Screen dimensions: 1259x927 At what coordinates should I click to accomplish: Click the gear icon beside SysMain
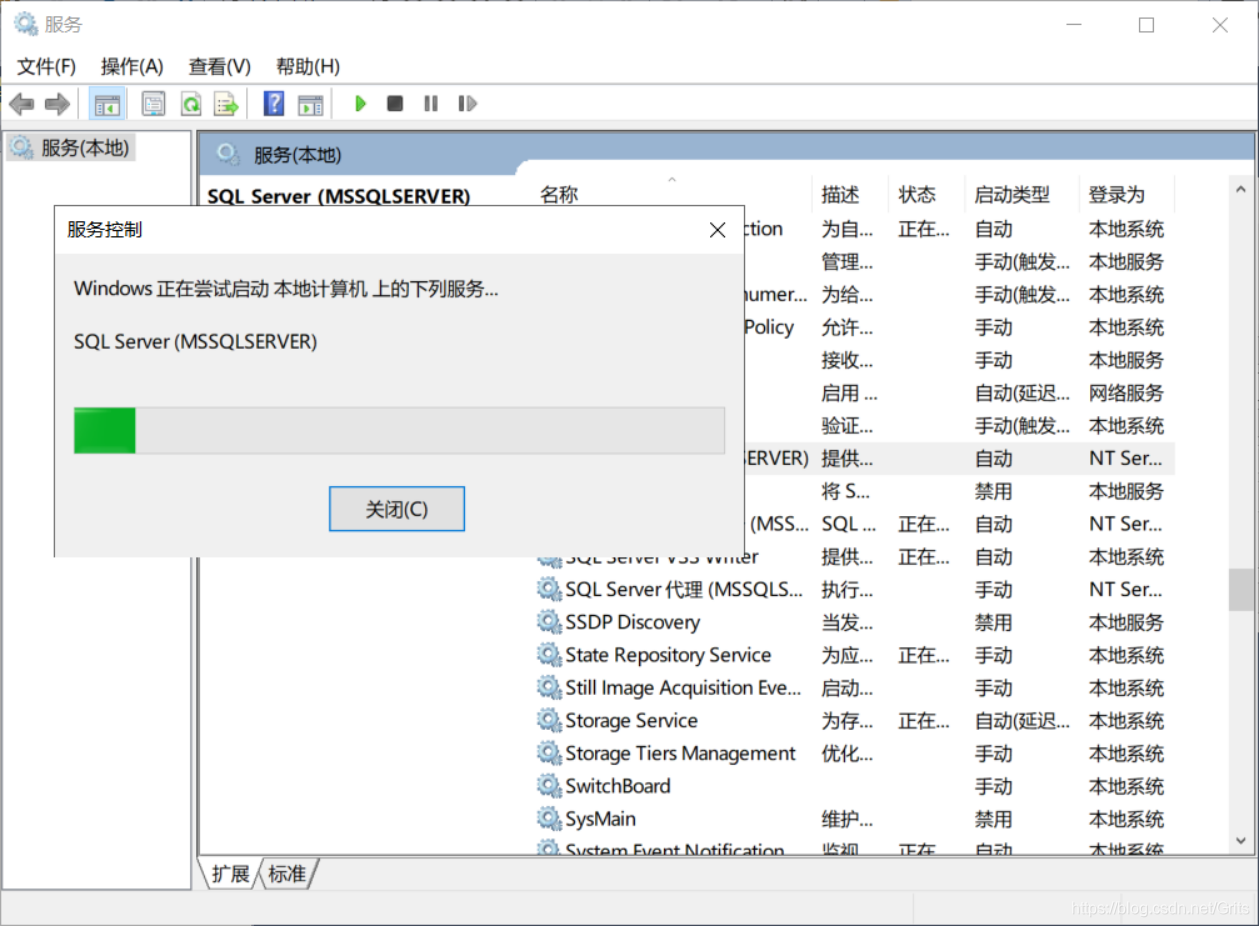[549, 819]
